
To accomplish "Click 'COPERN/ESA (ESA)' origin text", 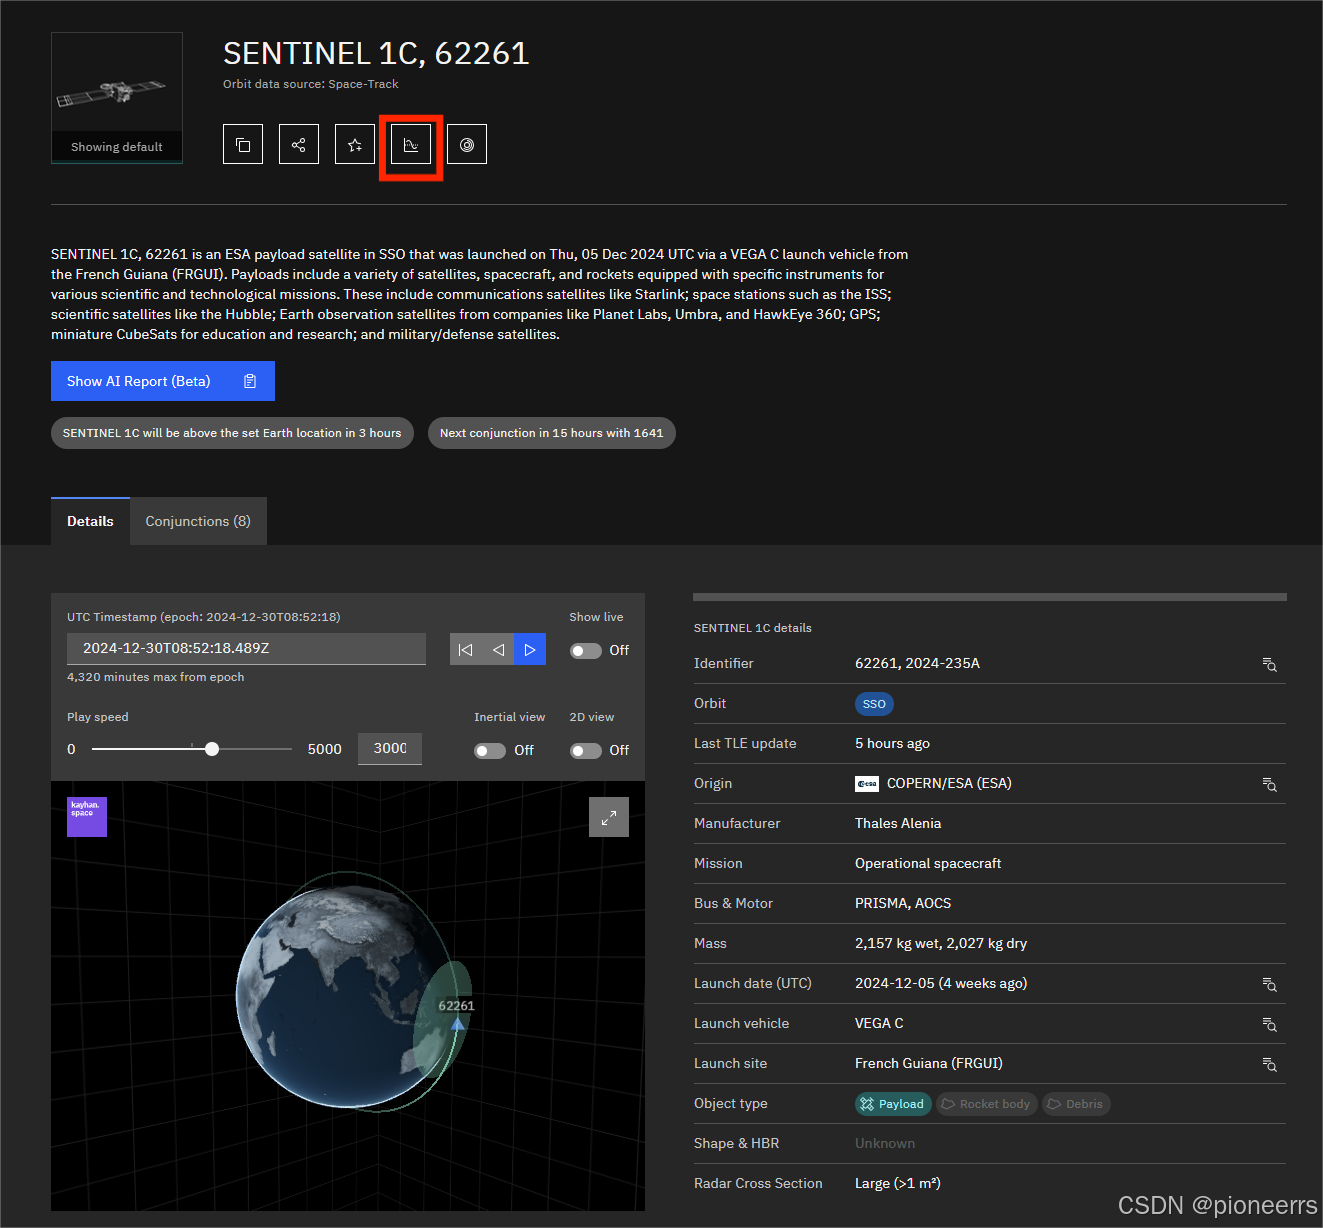I will 949,783.
